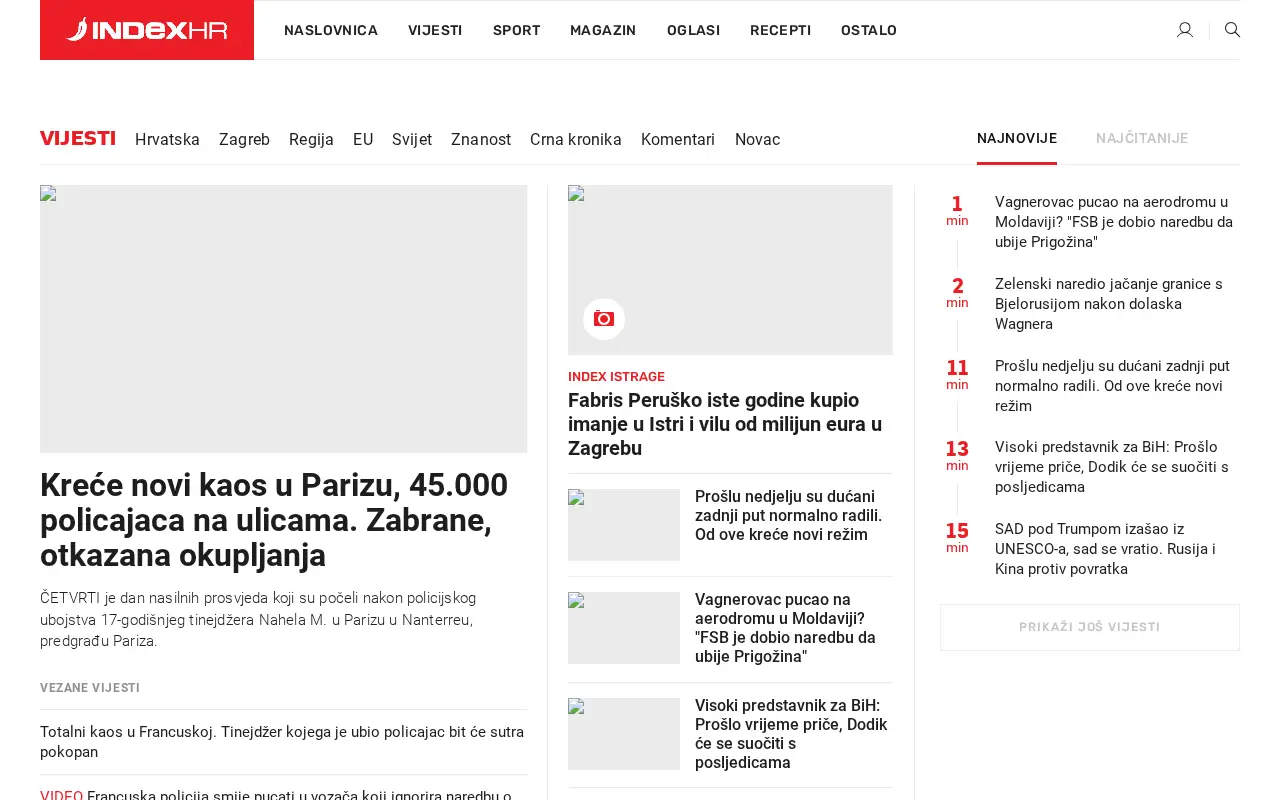Go to the Crna kronika category
This screenshot has width=1280, height=800.
pyautogui.click(x=576, y=140)
